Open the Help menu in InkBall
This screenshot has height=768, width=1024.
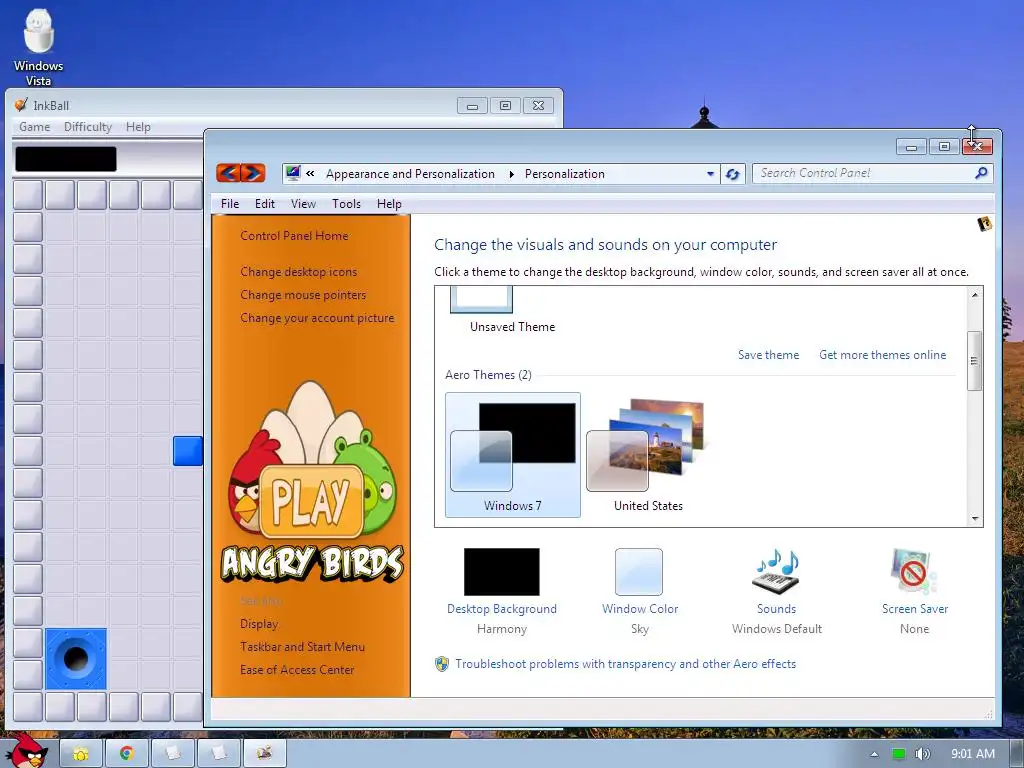[x=138, y=127]
